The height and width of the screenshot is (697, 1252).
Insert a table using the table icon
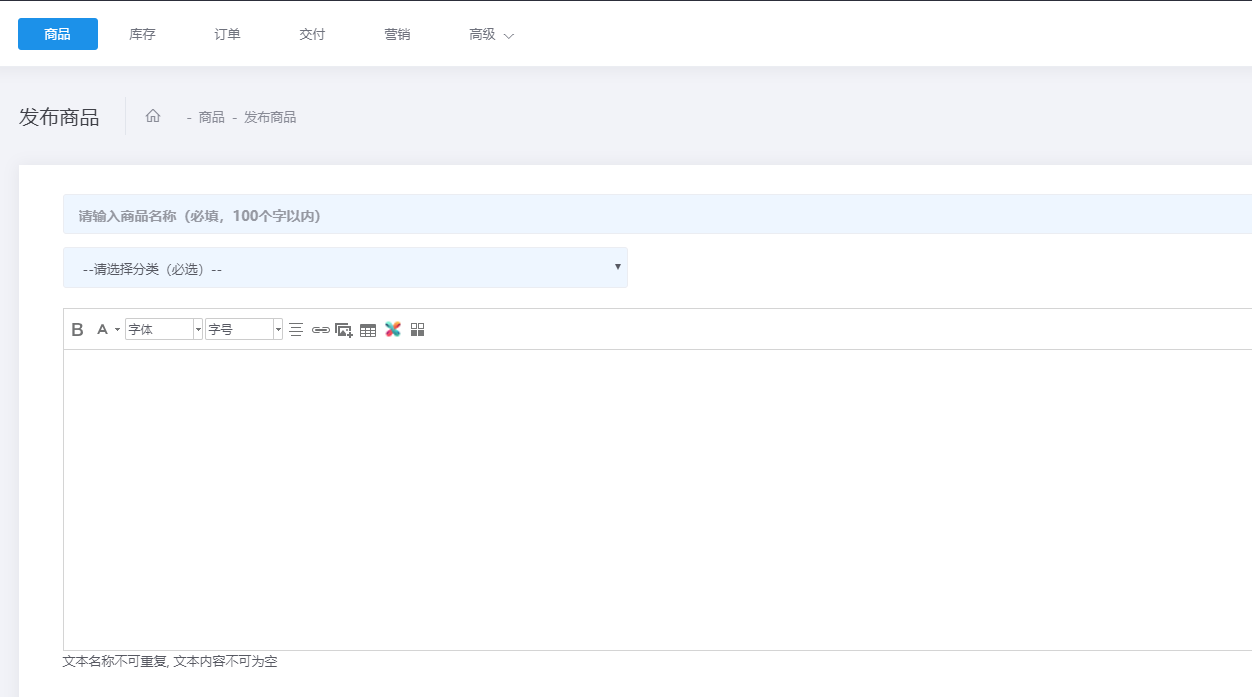[368, 330]
